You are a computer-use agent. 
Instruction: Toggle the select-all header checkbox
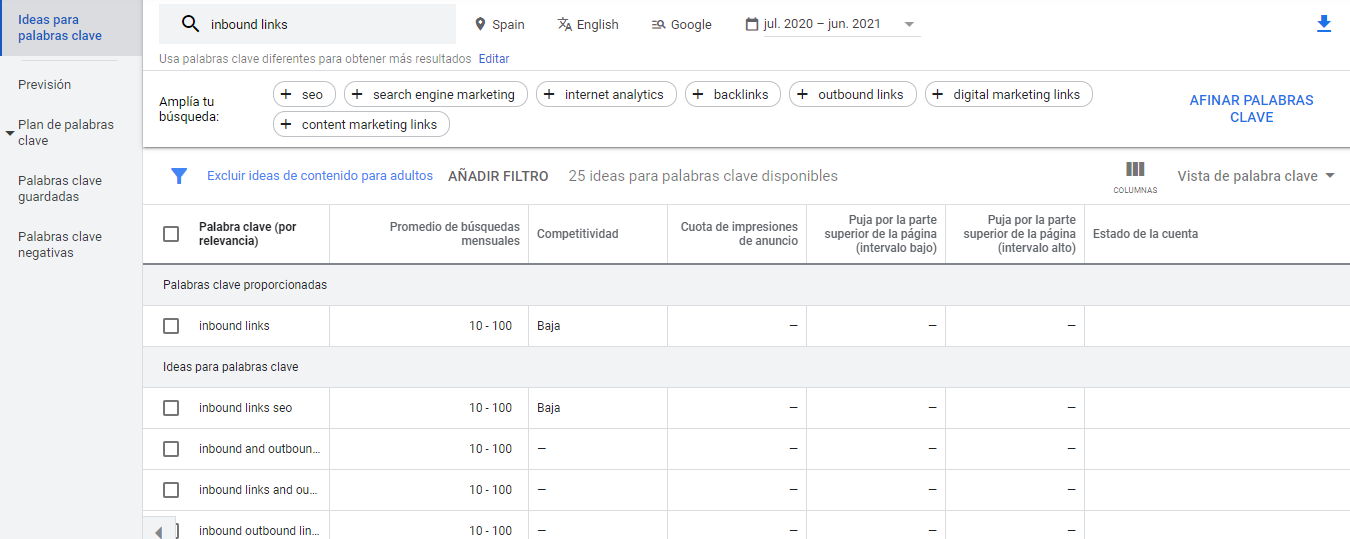pos(171,234)
